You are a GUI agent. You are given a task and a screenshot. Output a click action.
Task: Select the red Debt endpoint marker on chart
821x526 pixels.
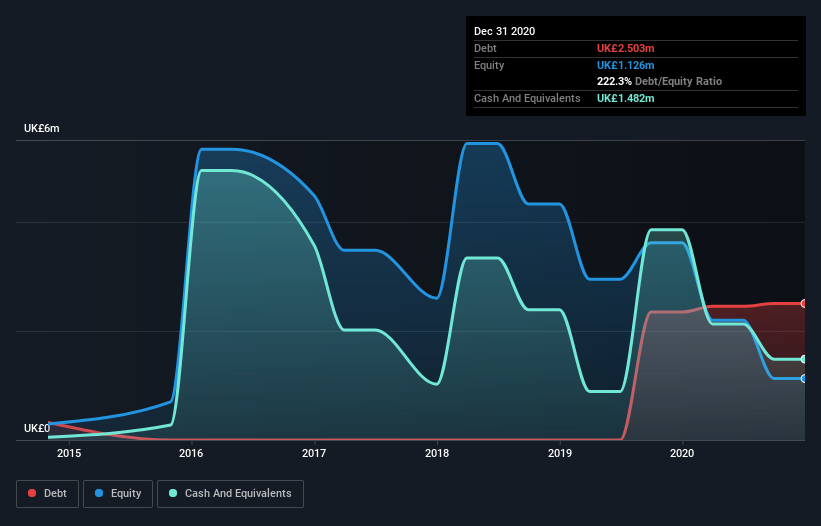pos(804,304)
